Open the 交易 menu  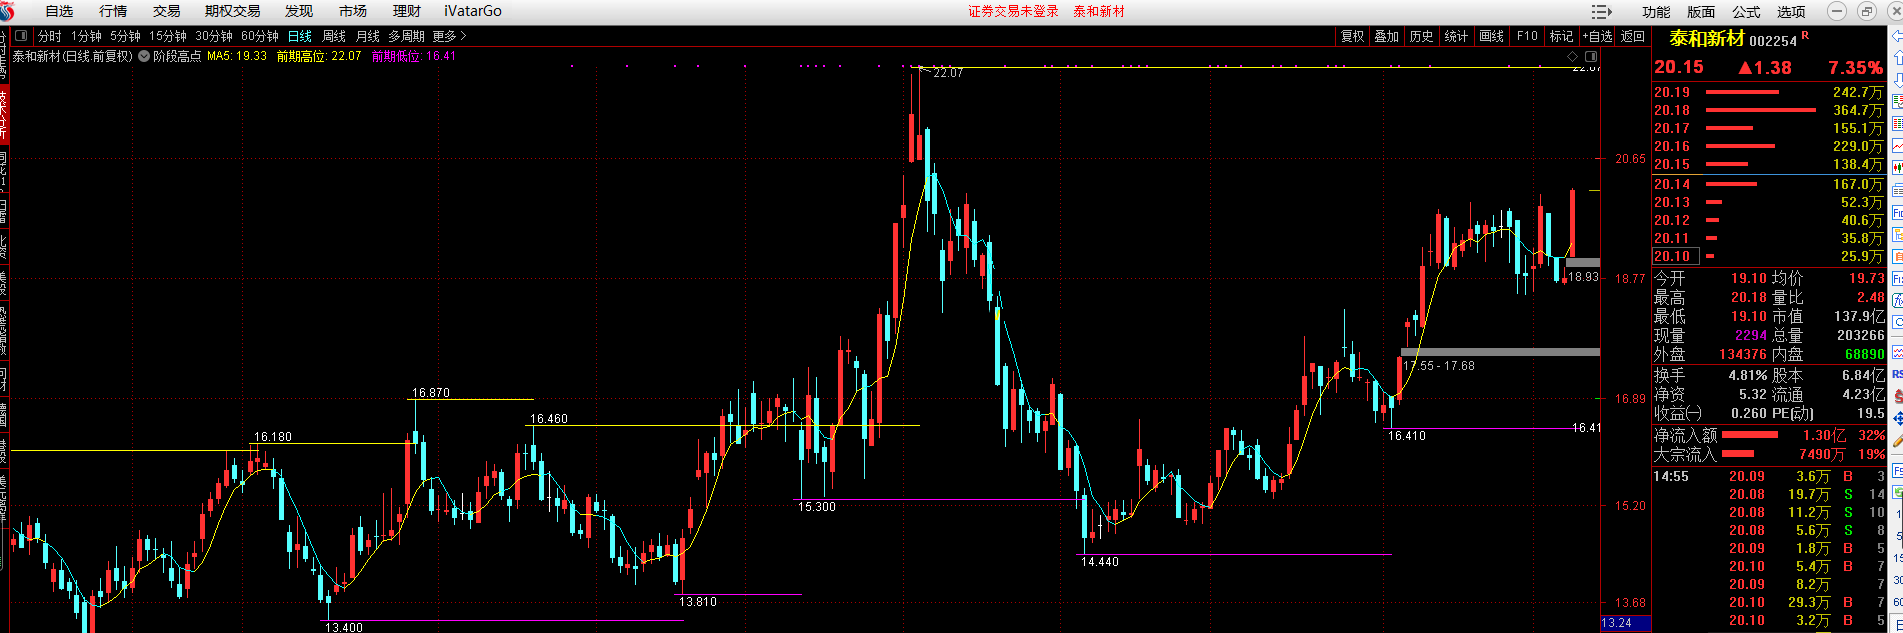[167, 11]
